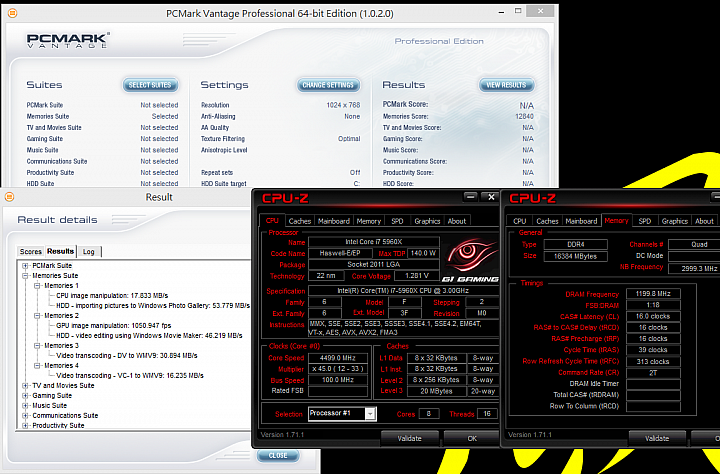The image size is (720, 474).
Task: Collapse the Memories 2 node
Action: tap(37, 316)
